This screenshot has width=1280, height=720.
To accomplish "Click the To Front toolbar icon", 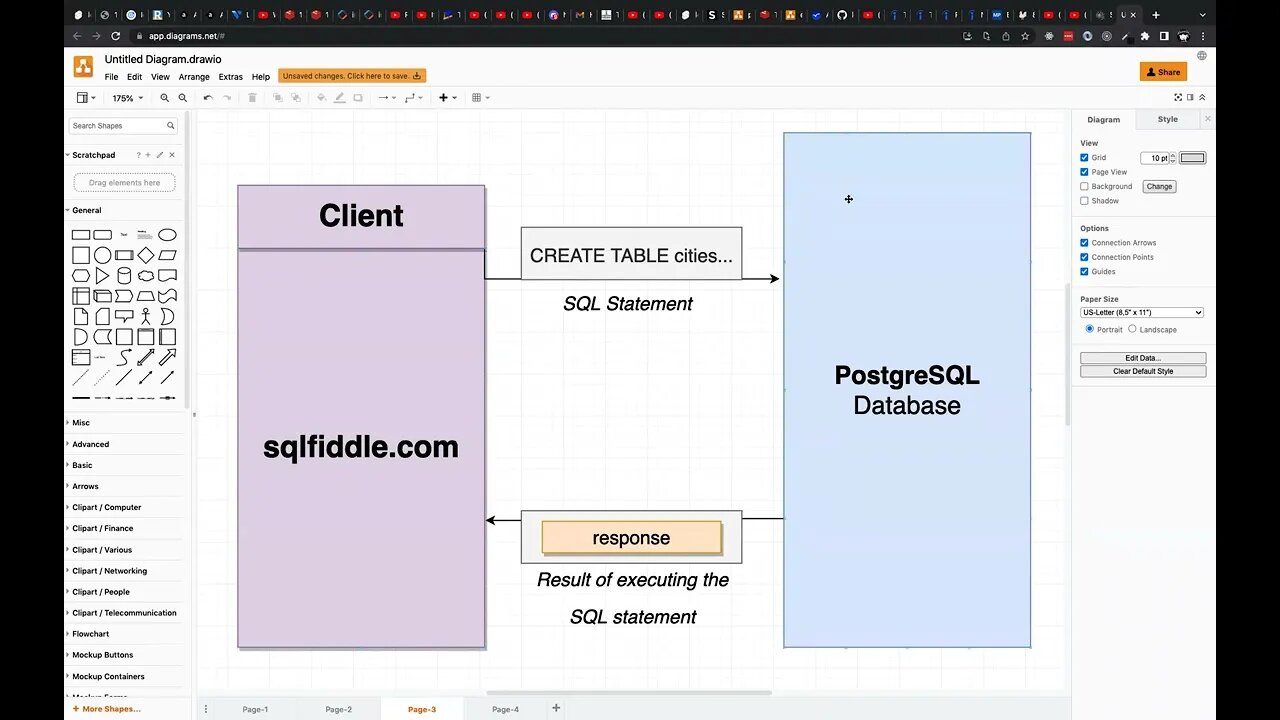I will click(x=278, y=98).
